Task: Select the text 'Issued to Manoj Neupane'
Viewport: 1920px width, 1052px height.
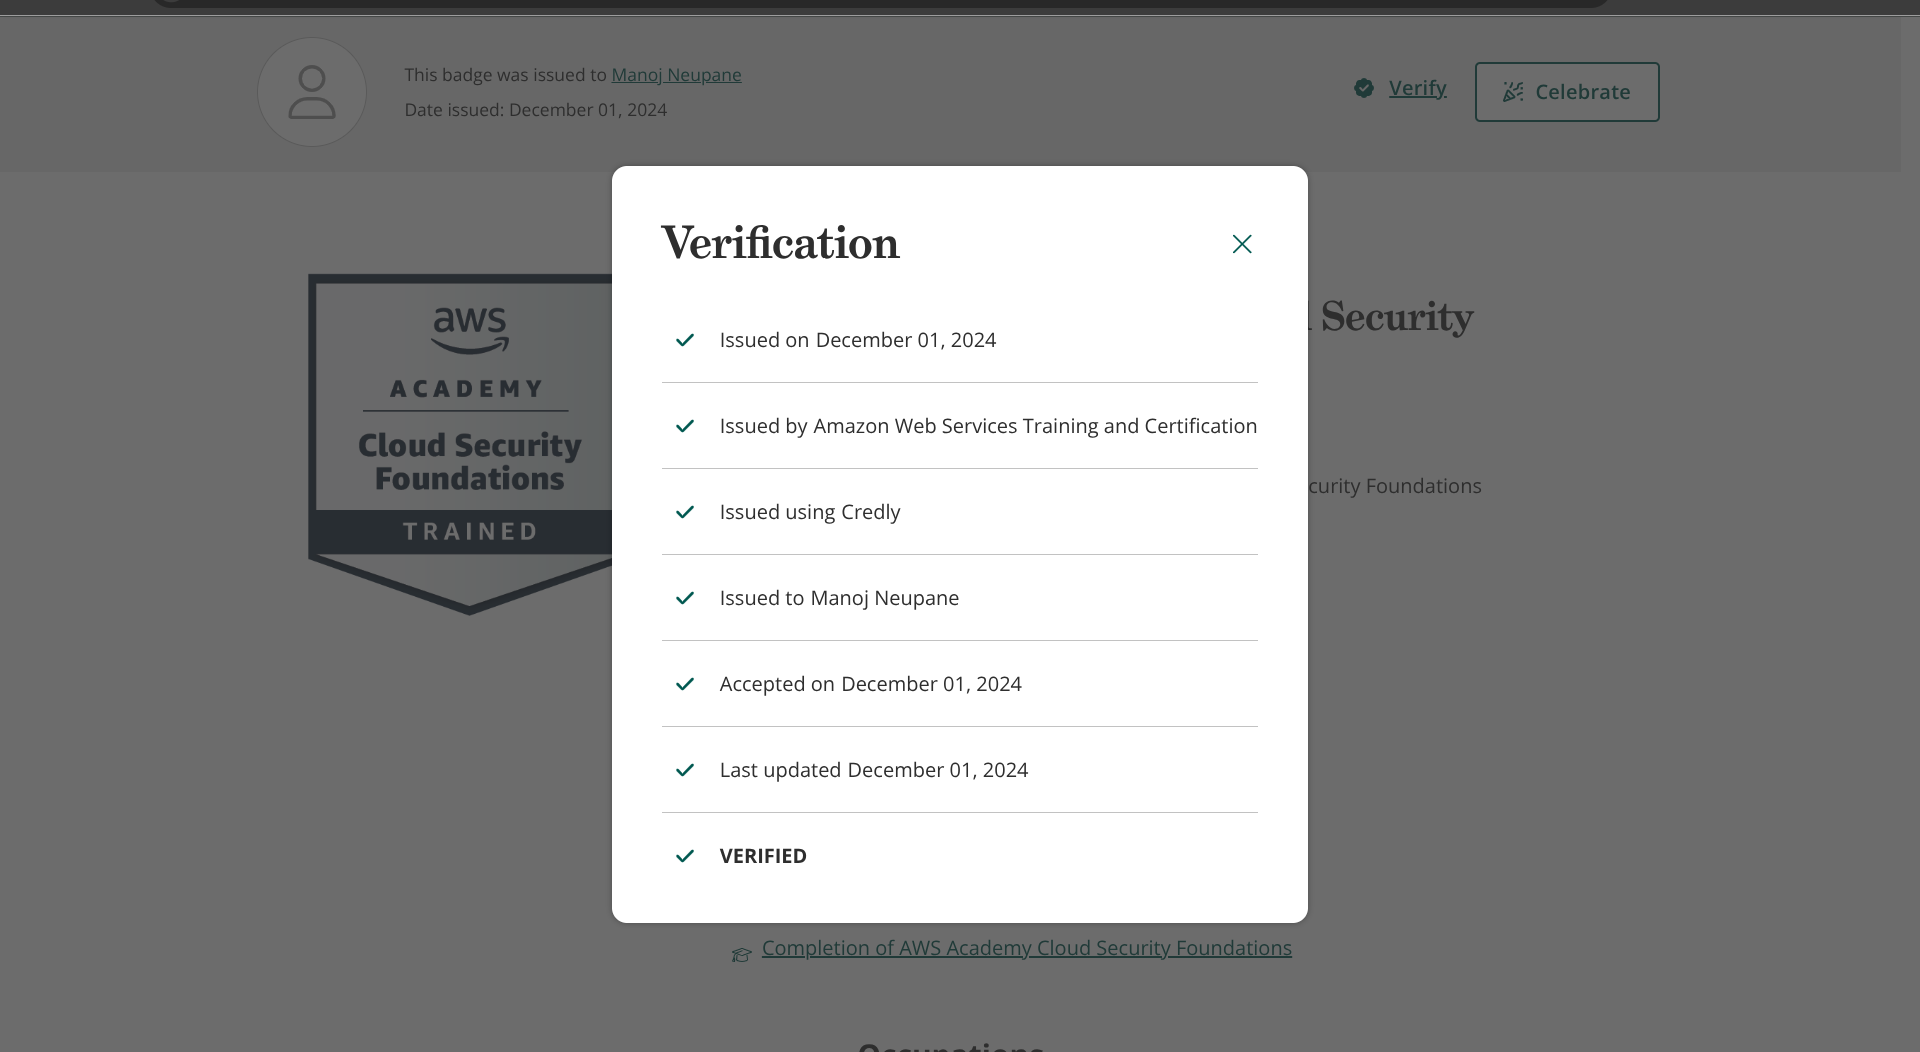Action: (x=839, y=598)
